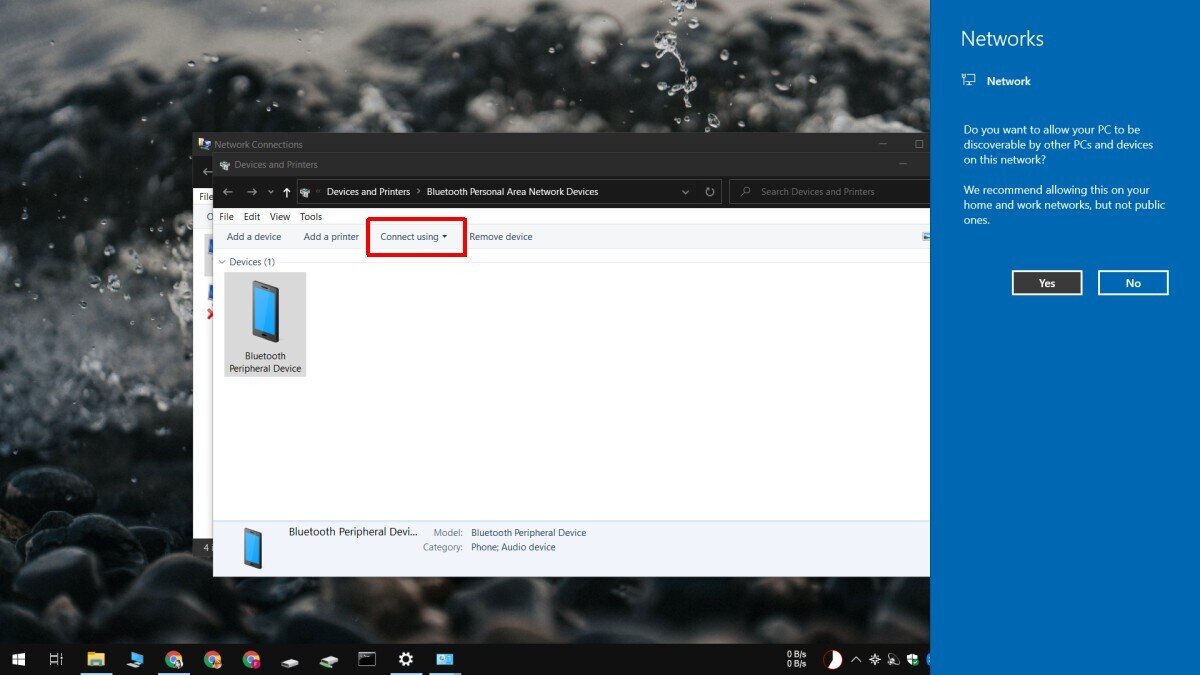1200x675 pixels.
Task: Open Settings from the taskbar
Action: pyautogui.click(x=405, y=659)
